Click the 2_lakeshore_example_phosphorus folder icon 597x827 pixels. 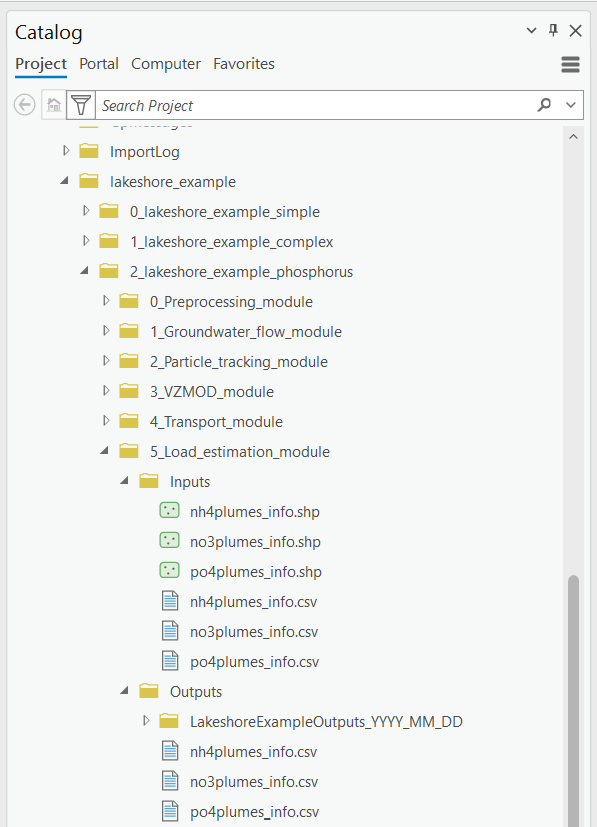109,272
